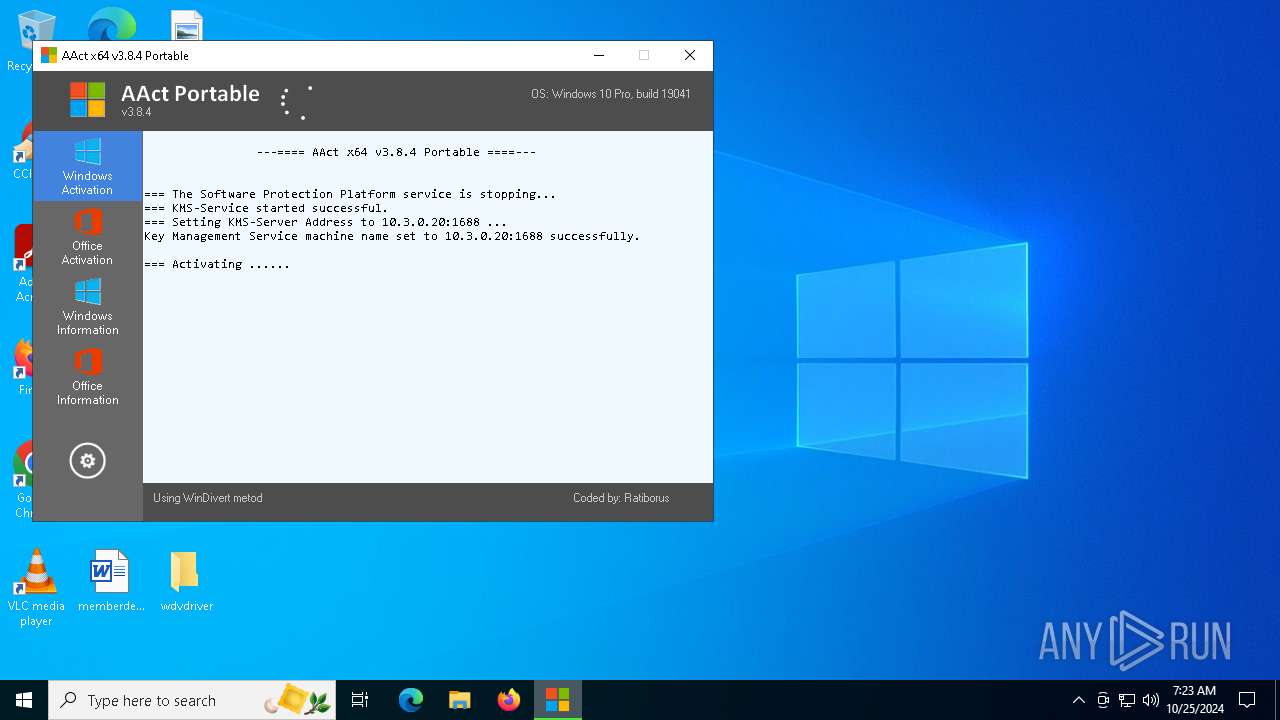1280x720 pixels.
Task: Open VLC media player shortcut
Action: (36, 588)
